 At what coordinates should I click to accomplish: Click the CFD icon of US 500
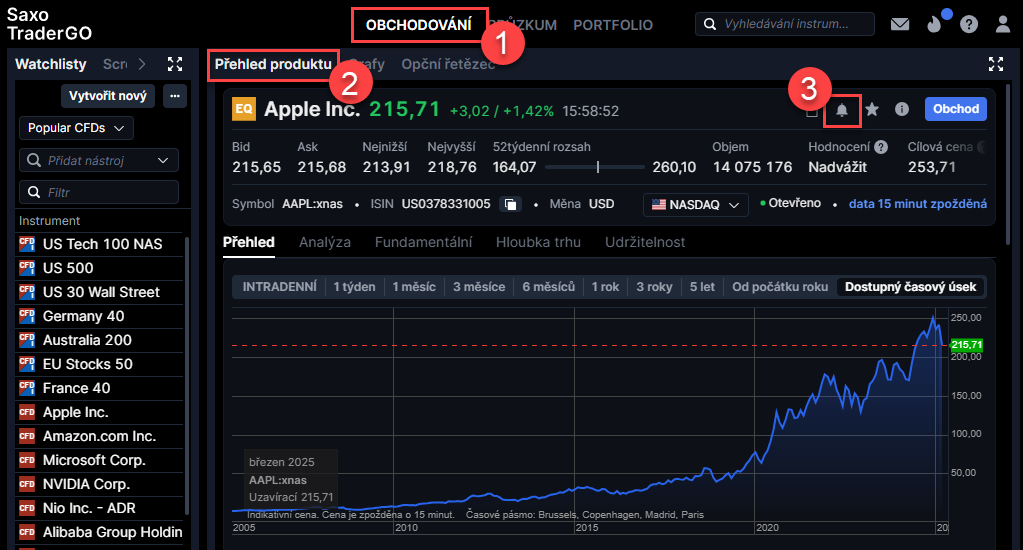click(x=27, y=267)
